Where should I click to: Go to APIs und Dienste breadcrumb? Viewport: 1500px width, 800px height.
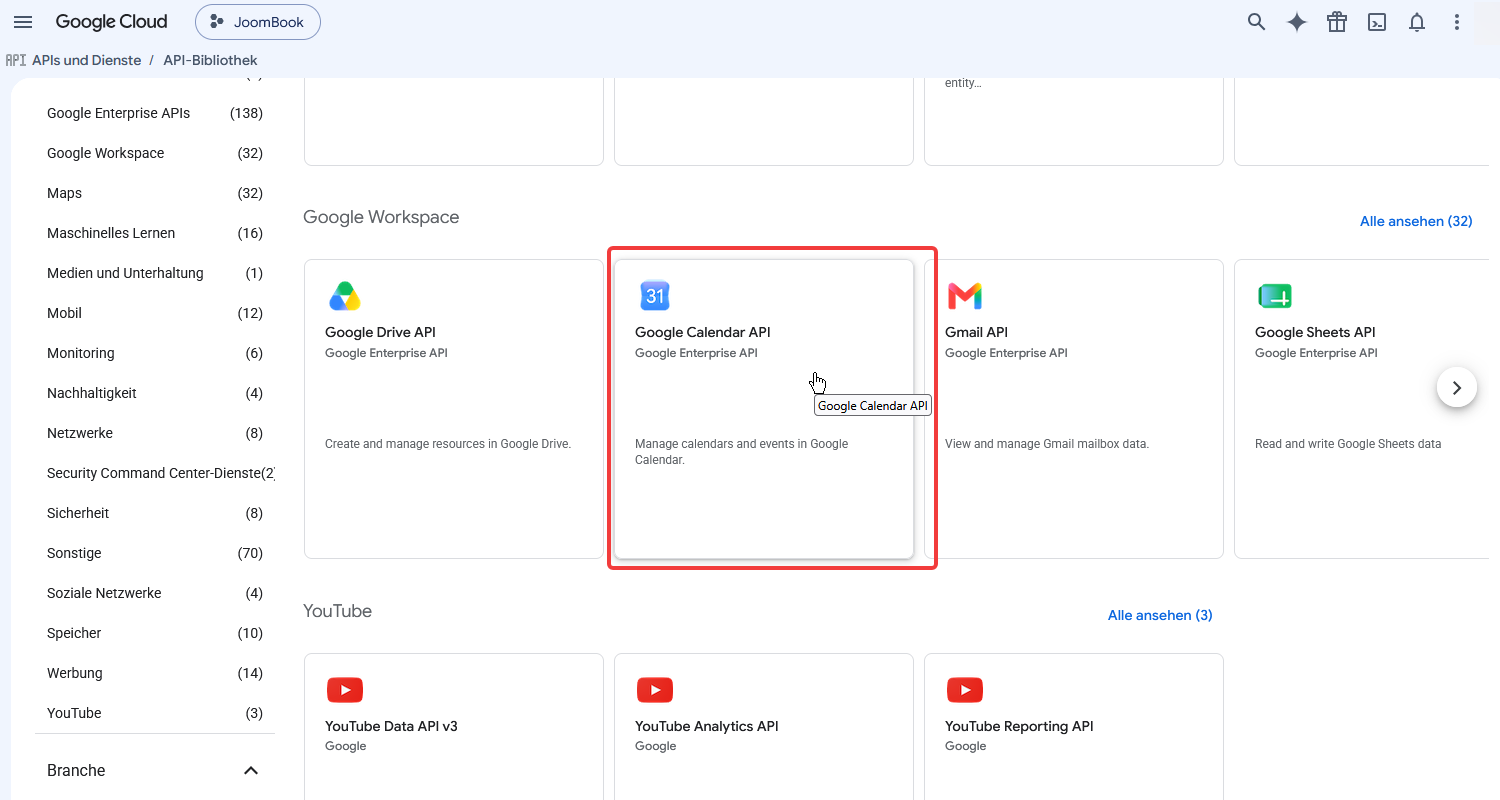coord(86,60)
